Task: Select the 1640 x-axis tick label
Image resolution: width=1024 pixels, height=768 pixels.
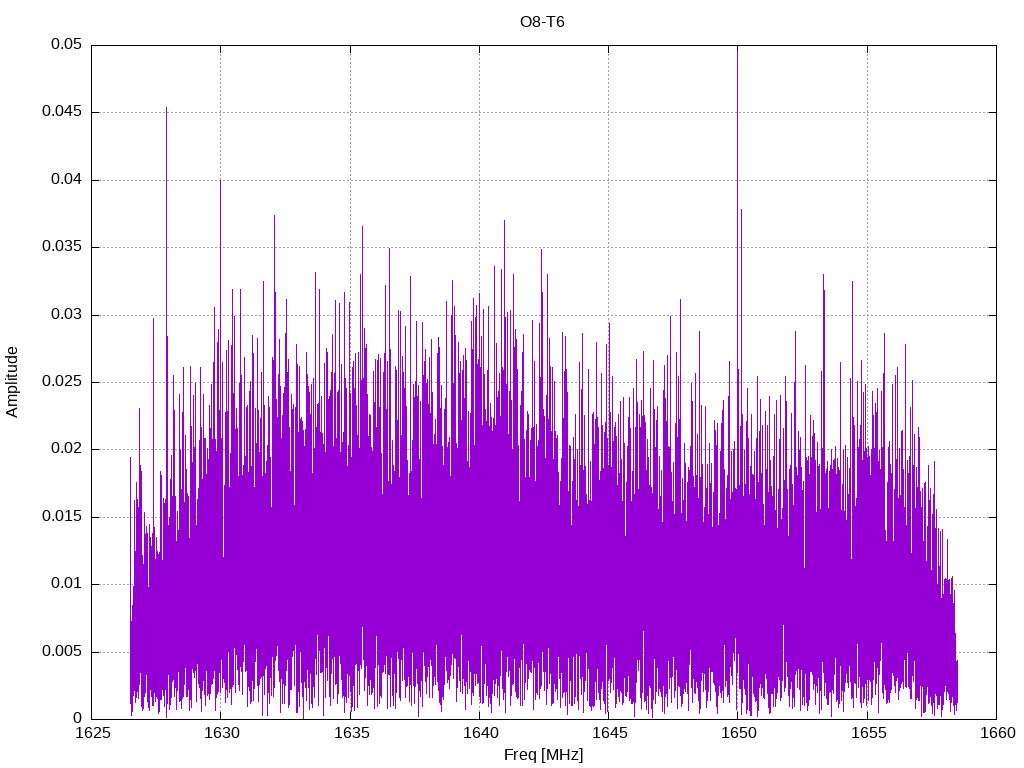Action: point(480,733)
